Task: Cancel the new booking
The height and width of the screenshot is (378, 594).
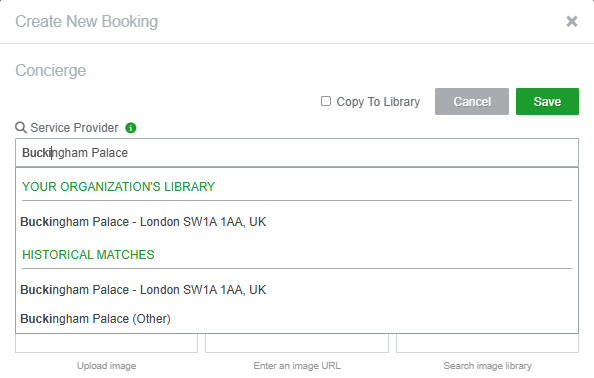Action: point(472,102)
